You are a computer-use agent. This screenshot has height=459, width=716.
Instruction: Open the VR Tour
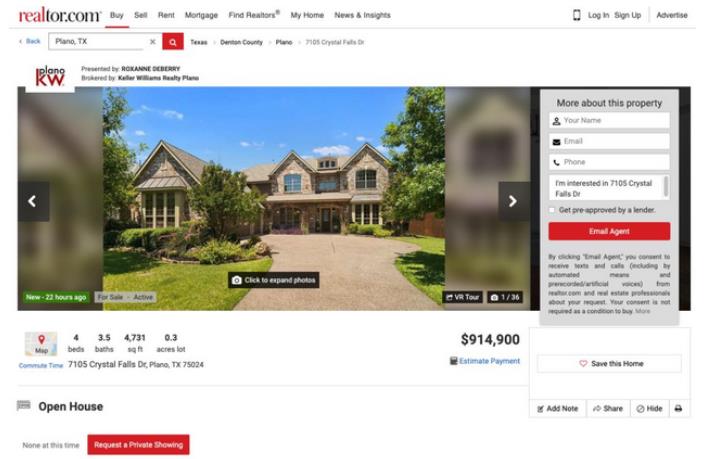click(x=463, y=297)
